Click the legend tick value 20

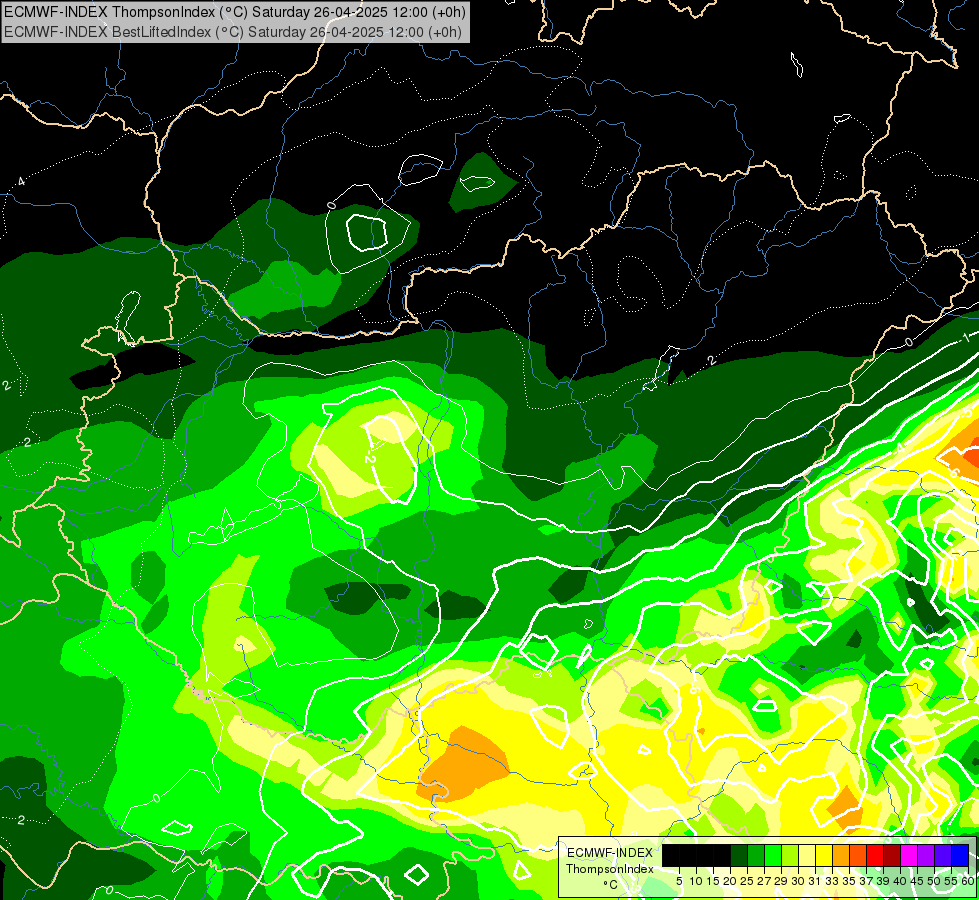[730, 881]
